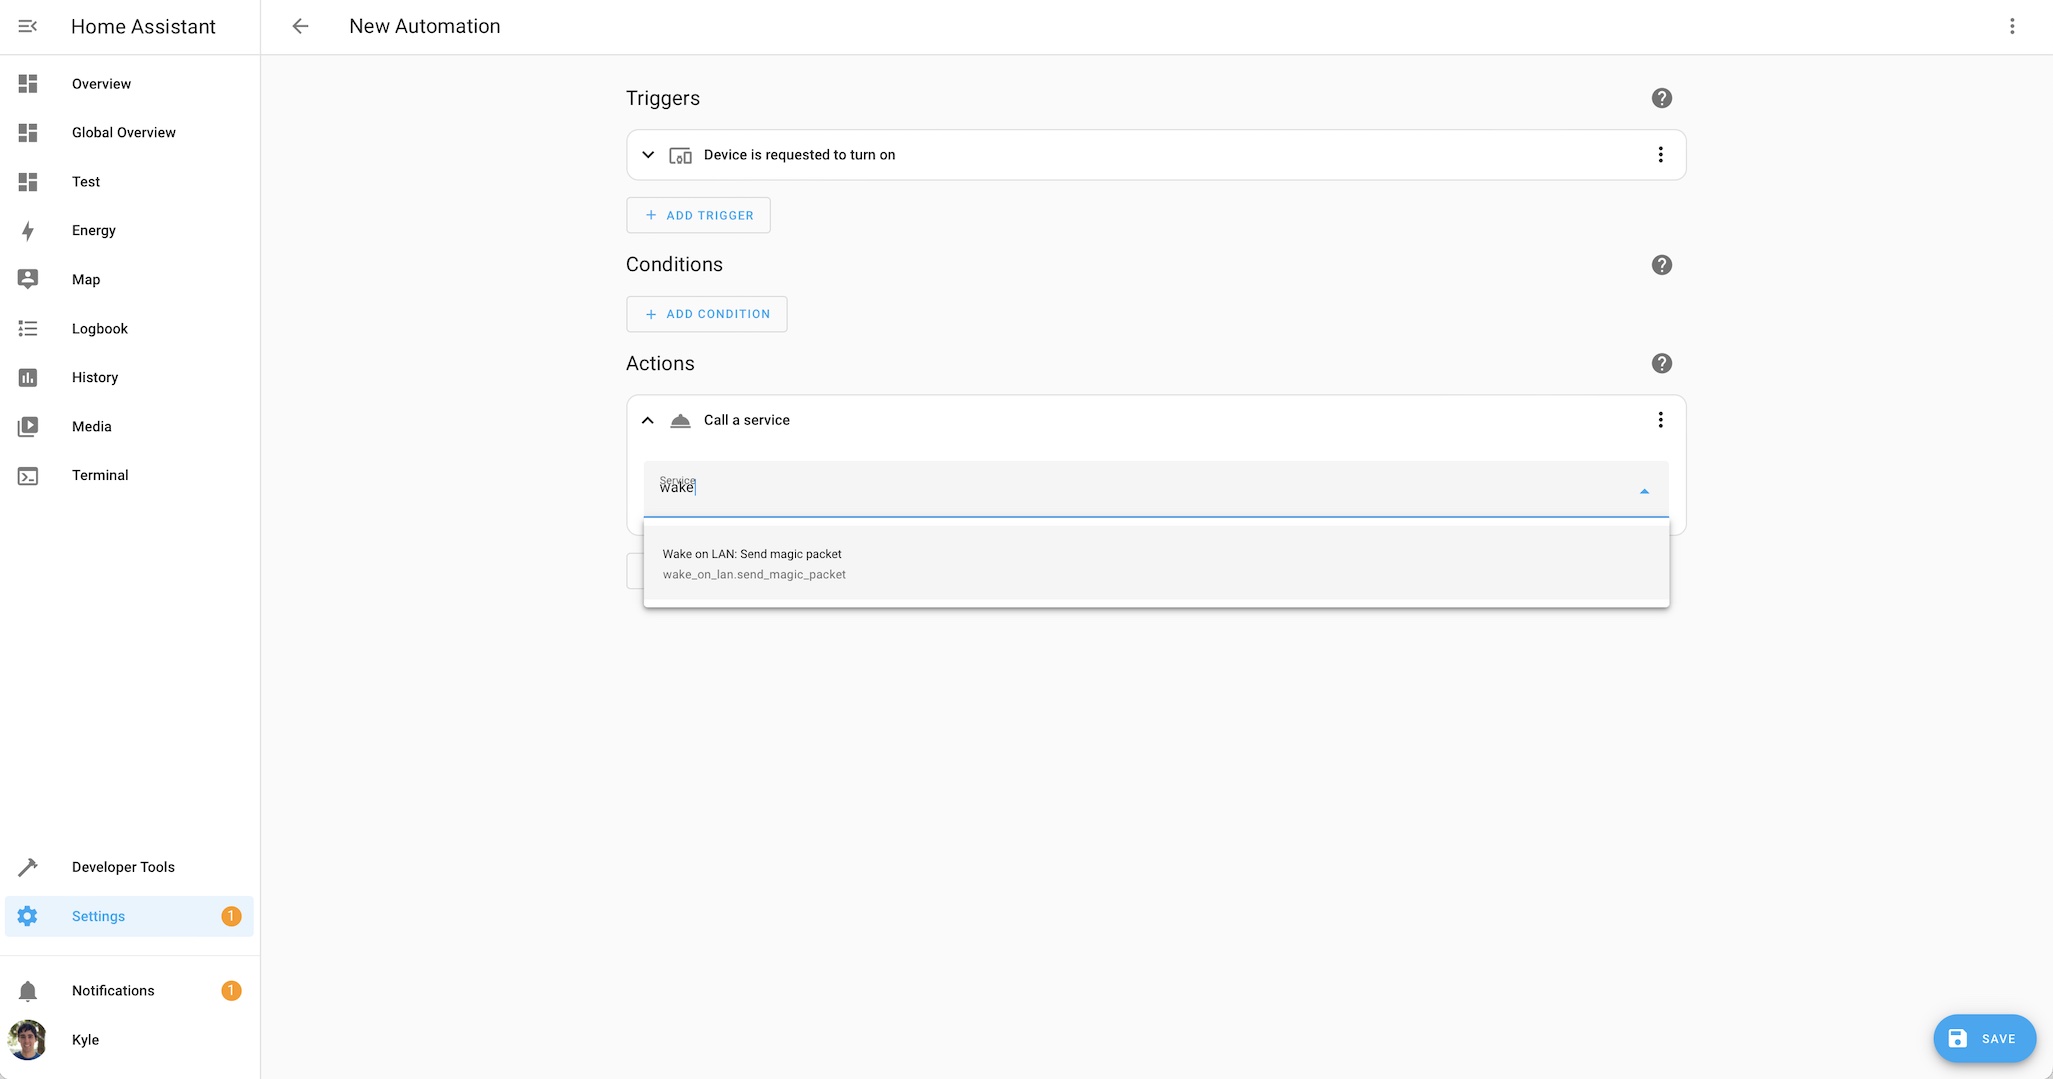Click the Media play-box icon
The height and width of the screenshot is (1079, 2053).
pos(28,427)
